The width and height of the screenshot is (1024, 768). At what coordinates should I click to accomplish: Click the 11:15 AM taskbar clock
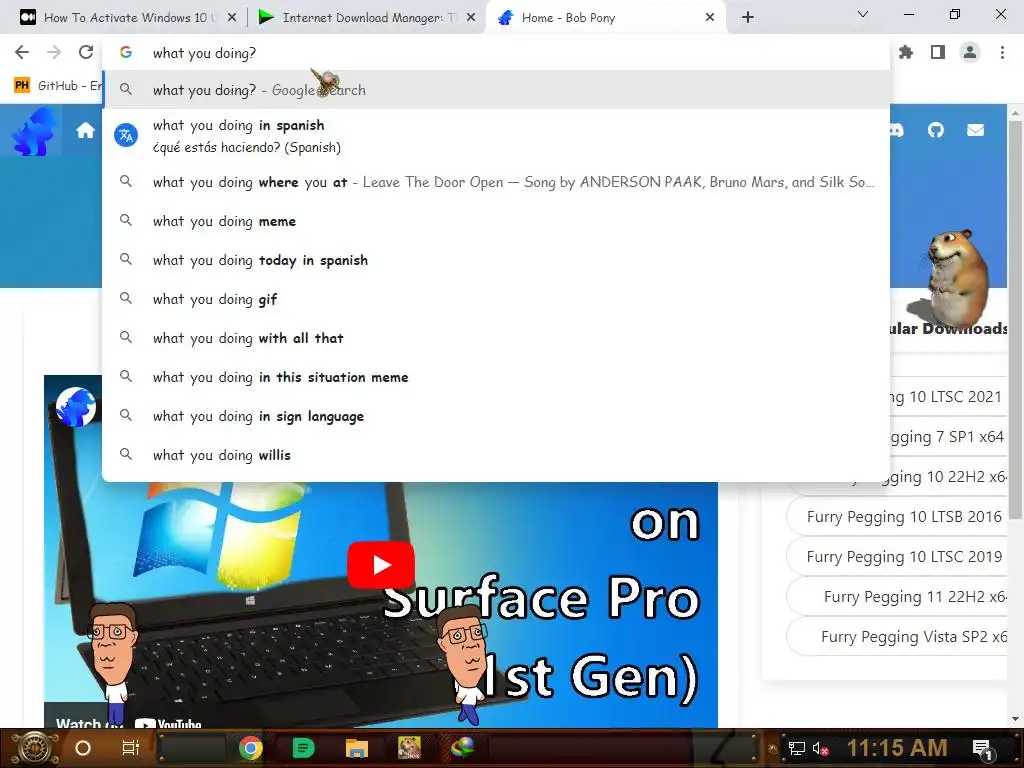pyautogui.click(x=897, y=748)
